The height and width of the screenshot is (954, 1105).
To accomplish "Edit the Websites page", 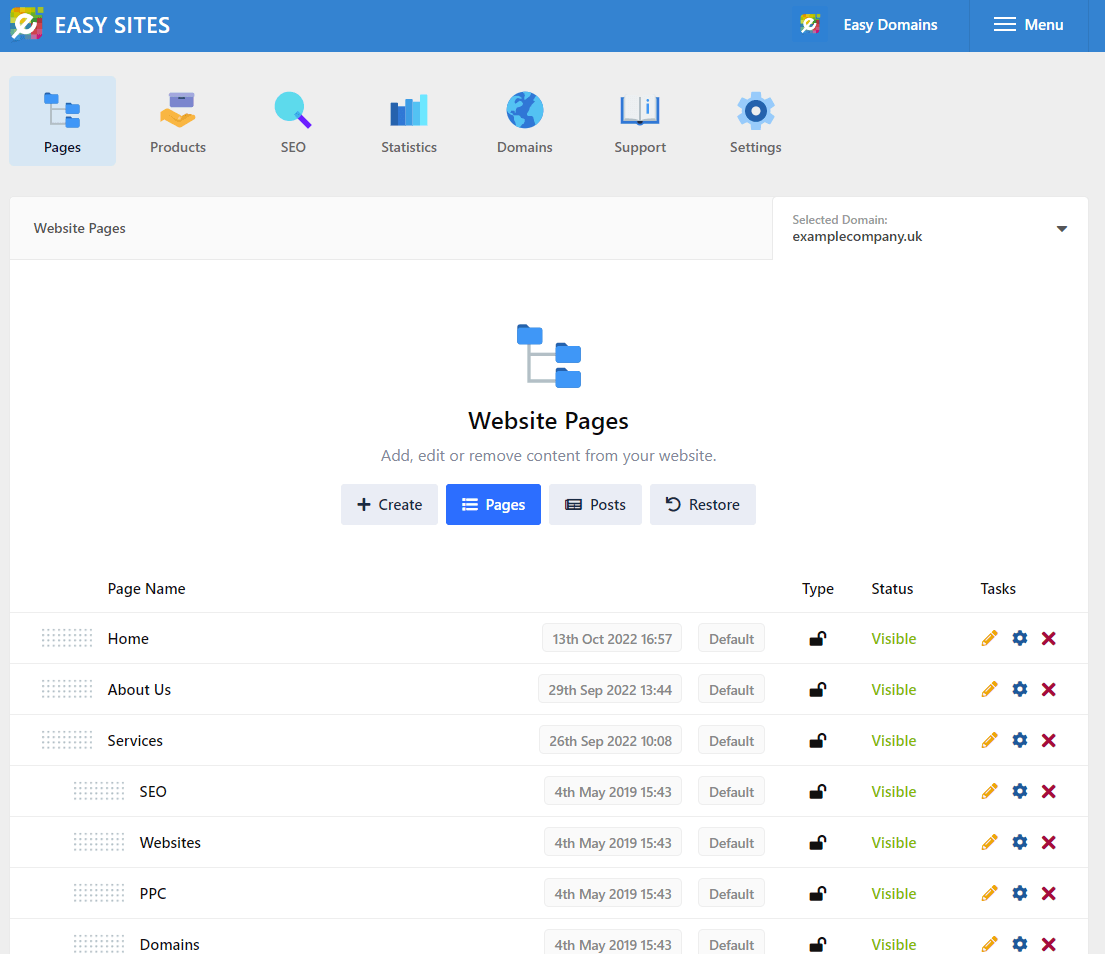I will point(989,842).
